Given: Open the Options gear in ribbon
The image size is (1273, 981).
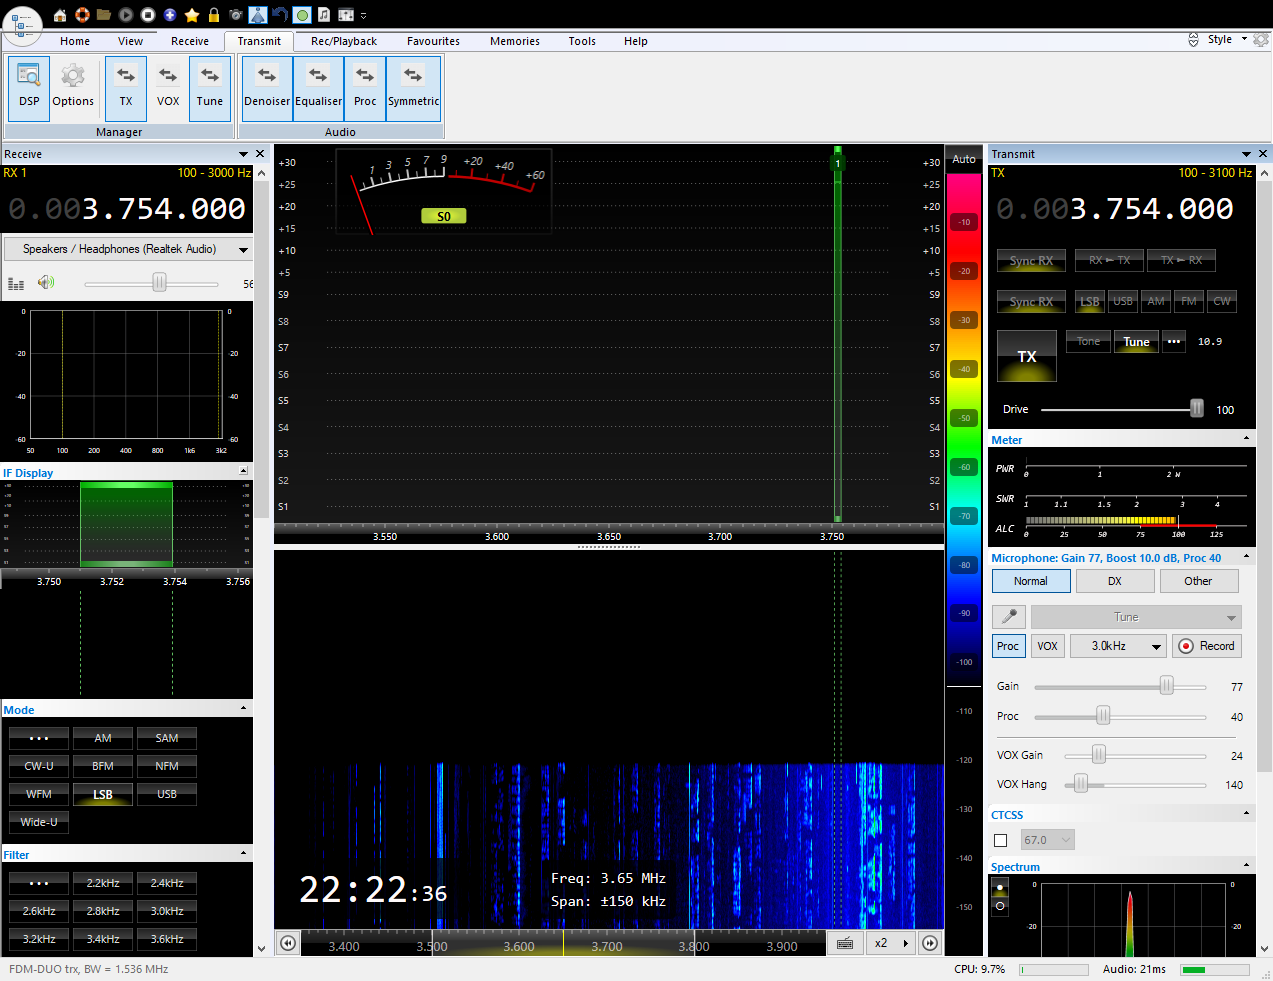Looking at the screenshot, I should pos(73,87).
